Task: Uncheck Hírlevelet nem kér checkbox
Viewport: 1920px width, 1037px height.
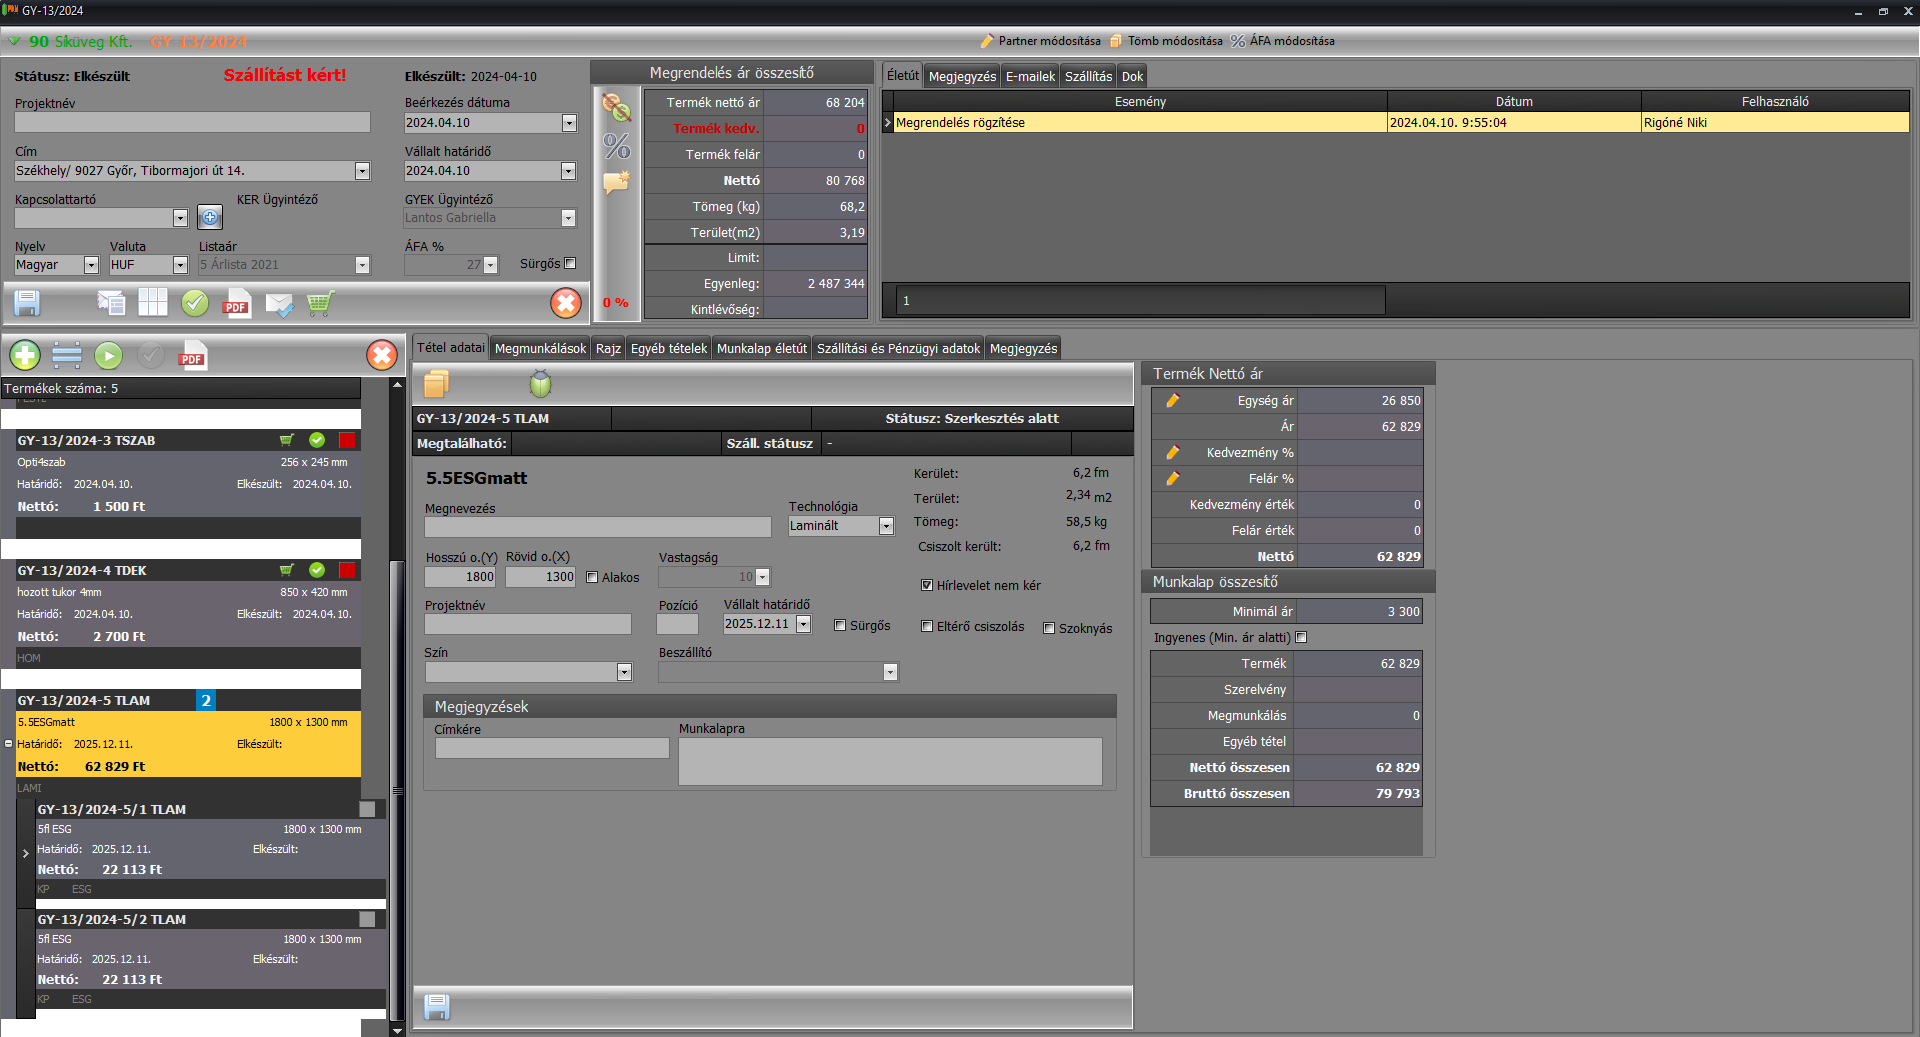Action: click(x=927, y=585)
